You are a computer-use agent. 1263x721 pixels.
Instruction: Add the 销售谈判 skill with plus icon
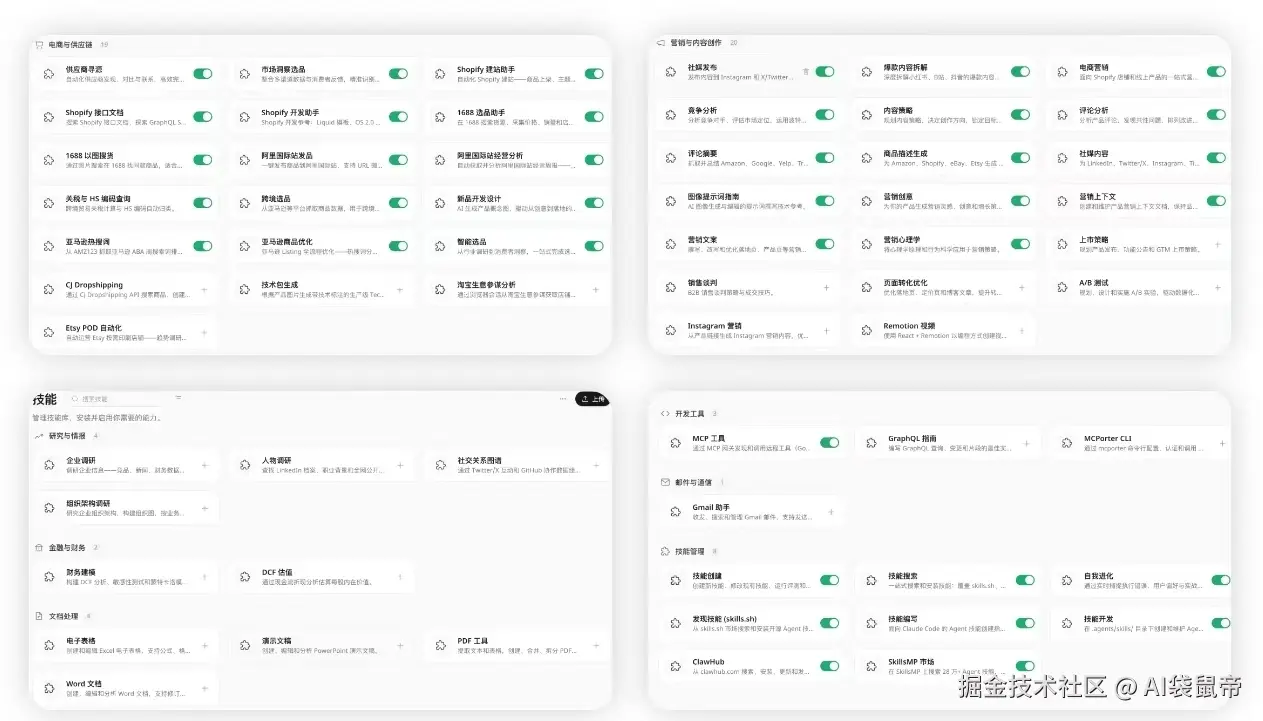(x=826, y=287)
